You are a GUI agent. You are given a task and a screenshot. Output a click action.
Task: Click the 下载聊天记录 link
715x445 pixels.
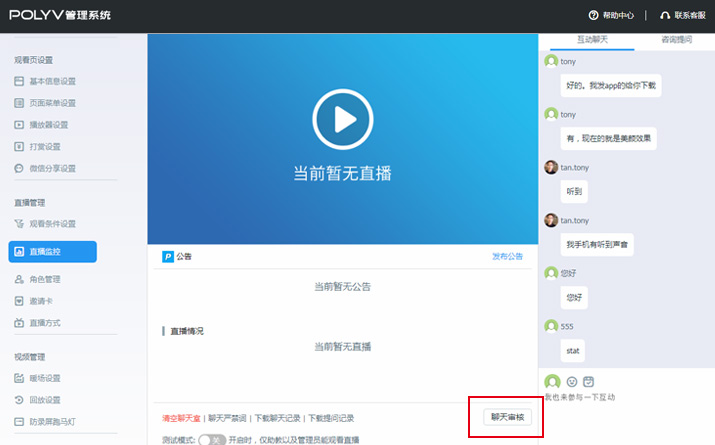tap(275, 418)
